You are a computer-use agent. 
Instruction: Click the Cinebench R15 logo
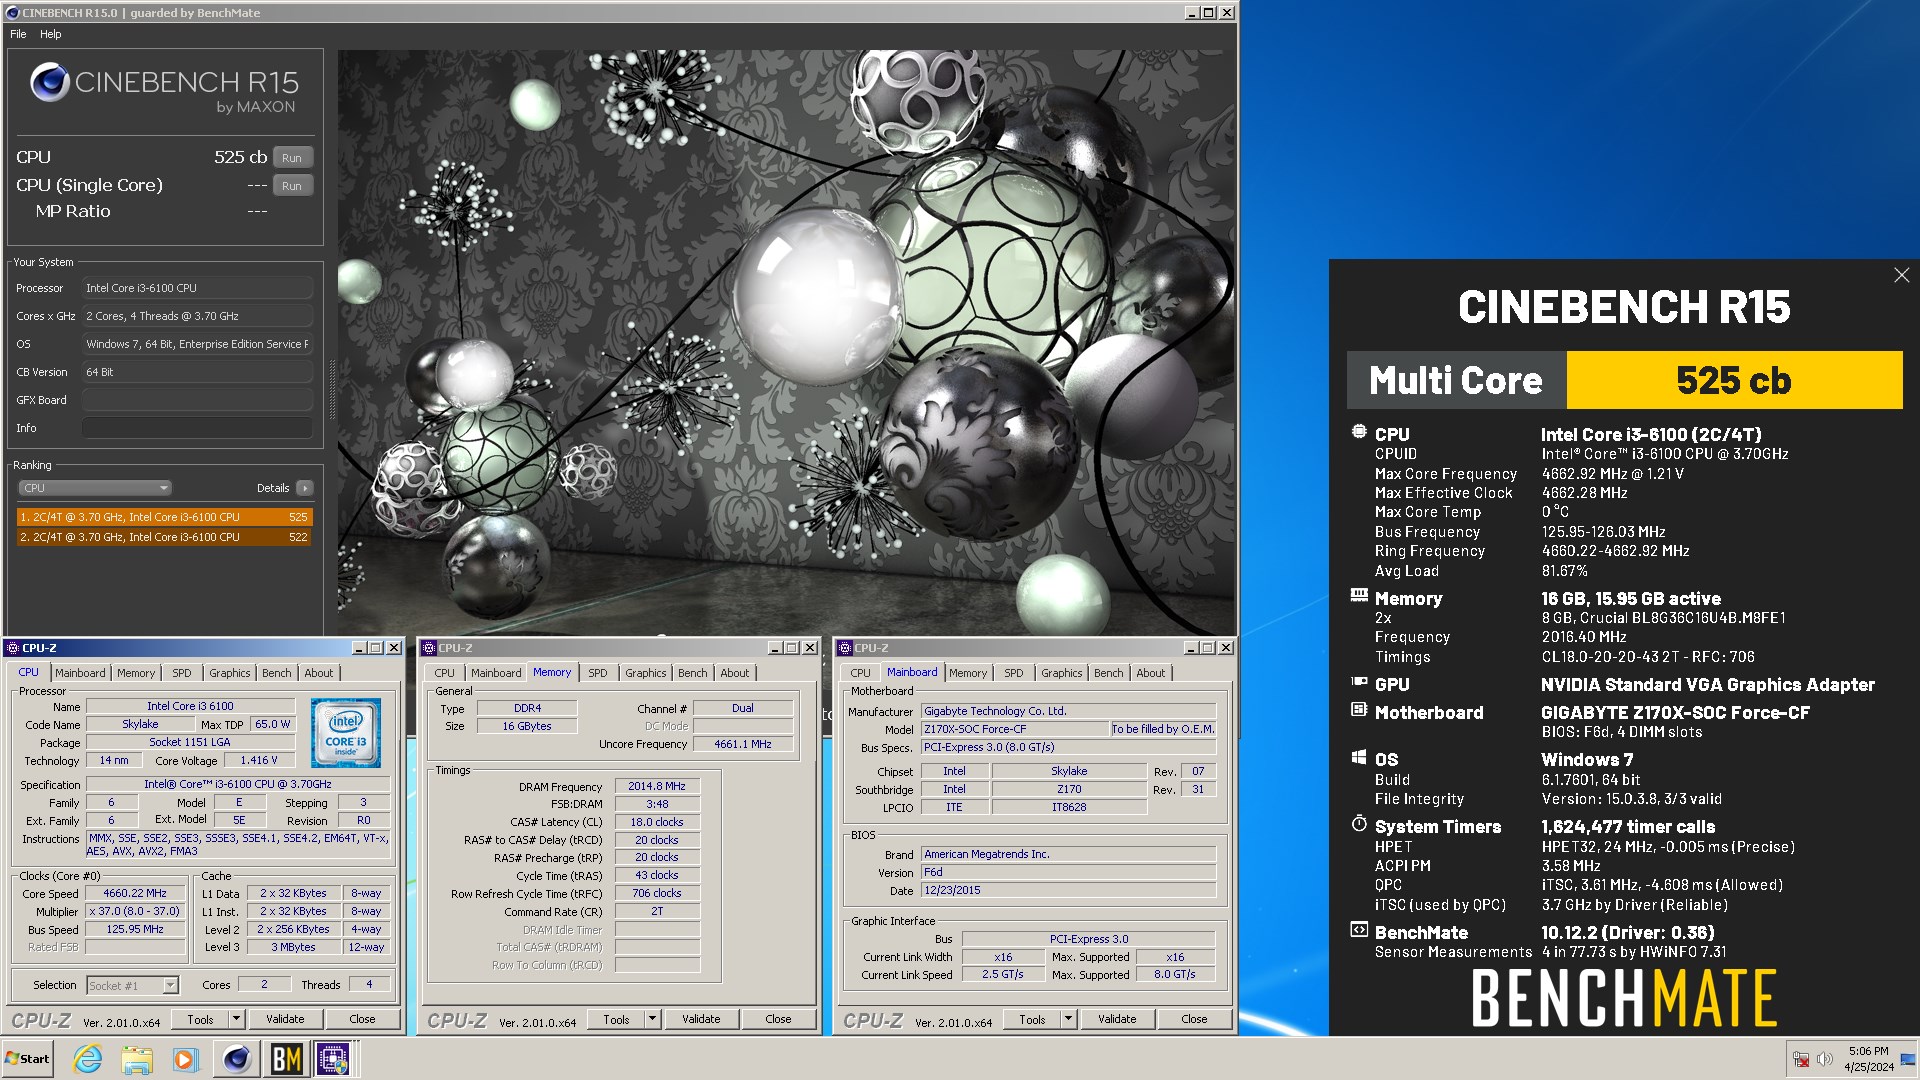165,89
